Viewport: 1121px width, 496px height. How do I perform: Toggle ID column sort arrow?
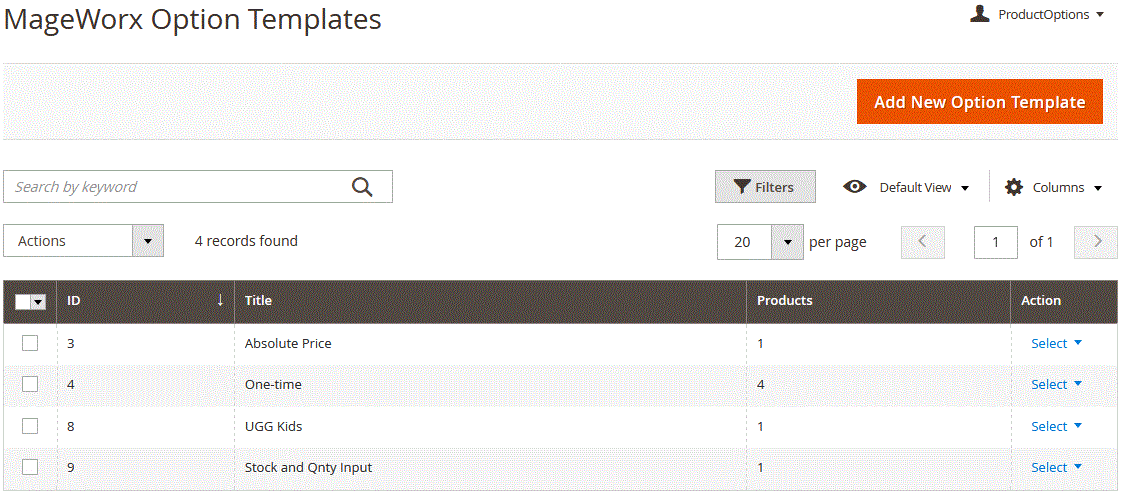tap(220, 300)
